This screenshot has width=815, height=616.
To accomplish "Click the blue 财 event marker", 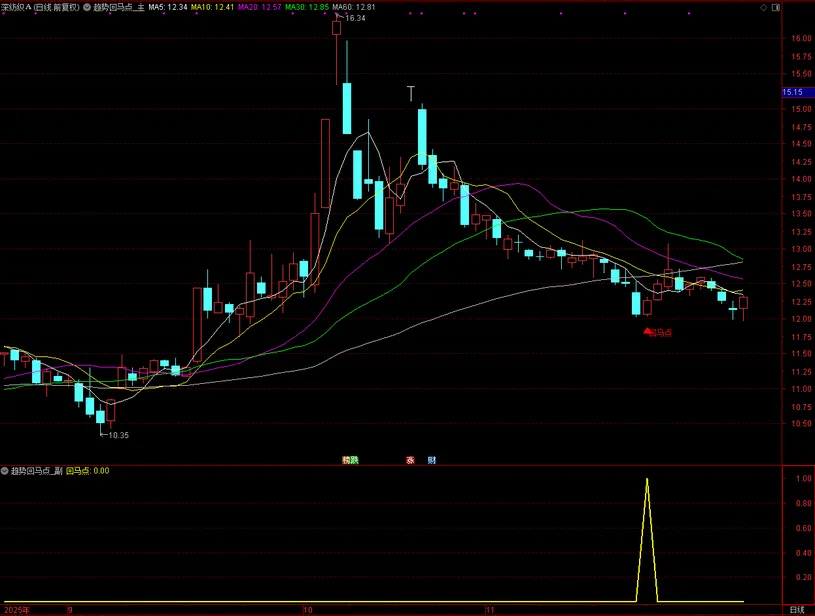I will [431, 460].
